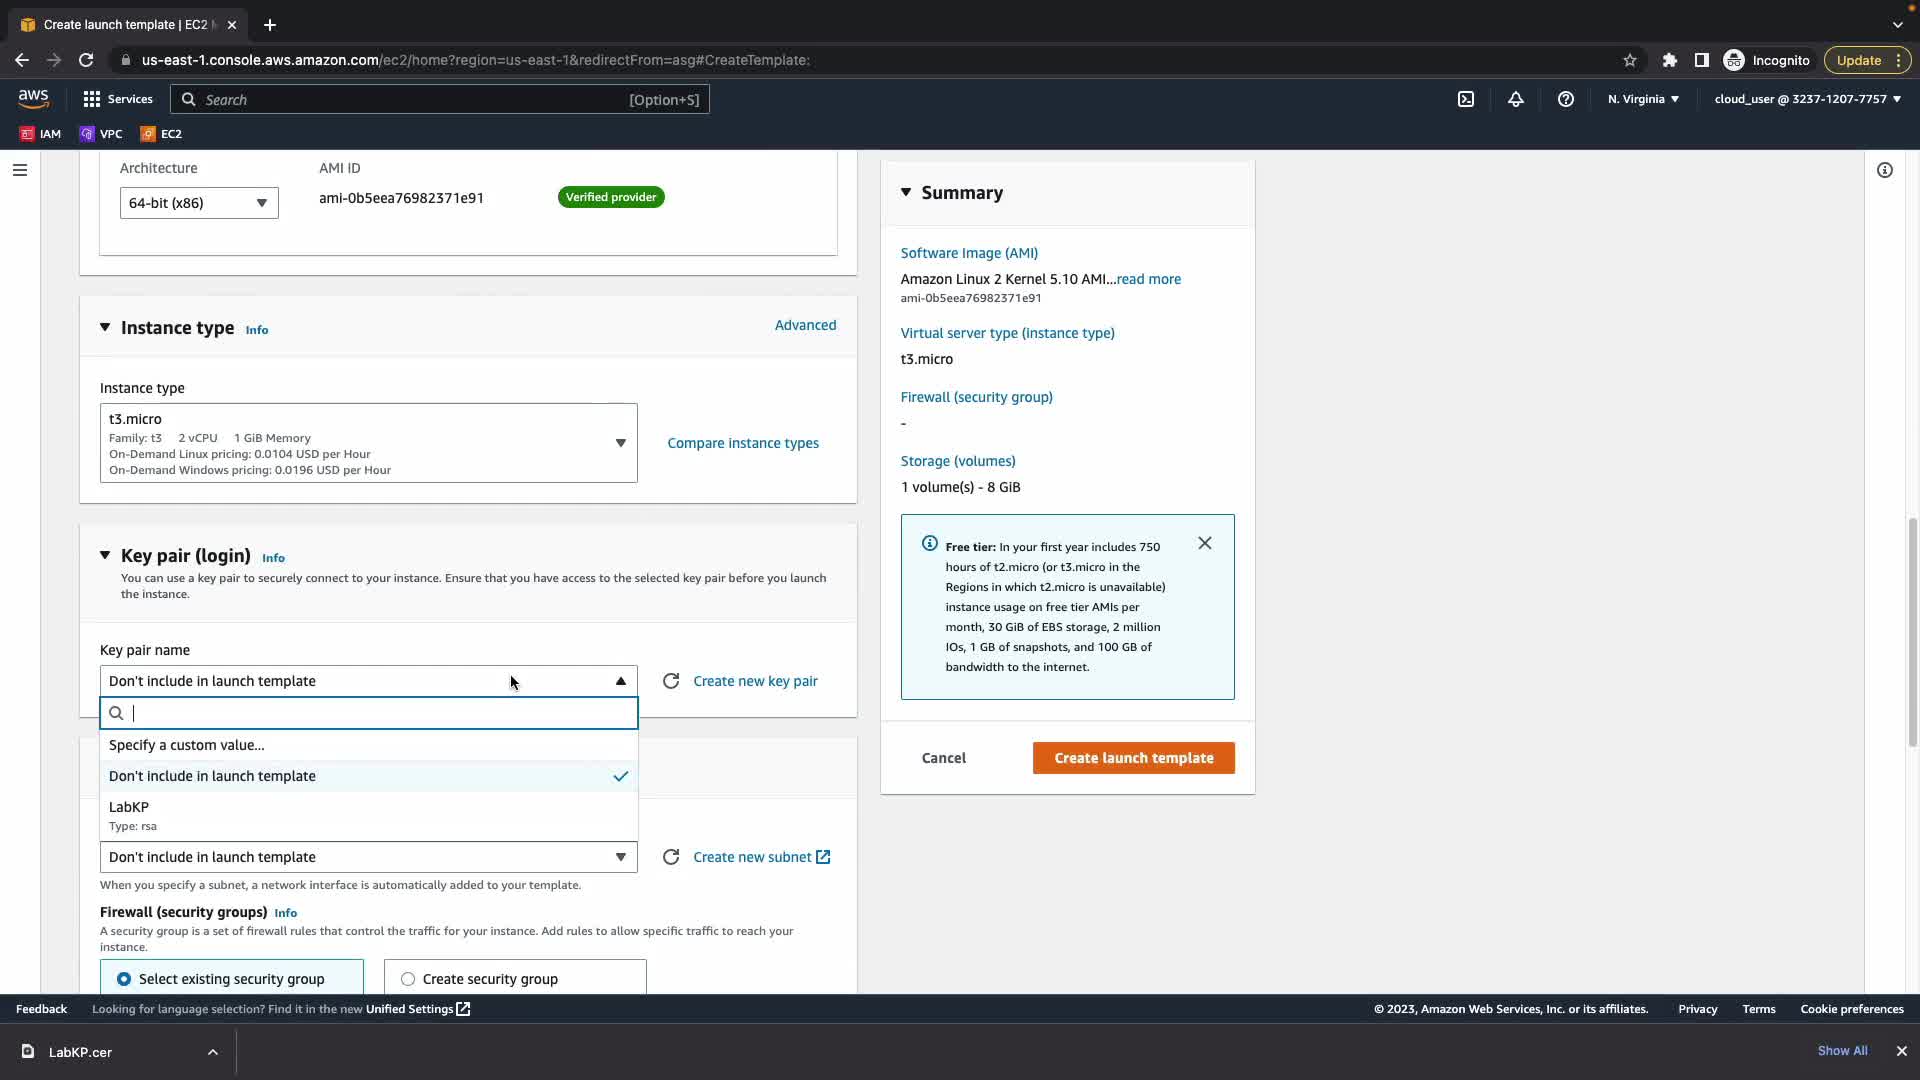This screenshot has height=1080, width=1920.
Task: Refresh the subnet list
Action: tap(671, 857)
